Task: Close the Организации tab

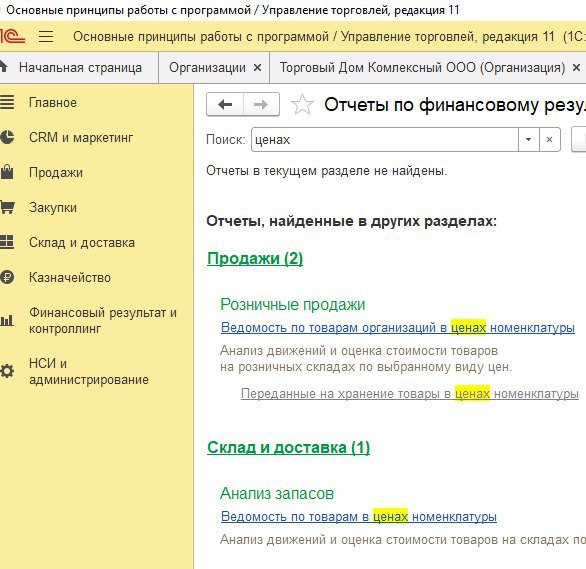Action: (257, 68)
